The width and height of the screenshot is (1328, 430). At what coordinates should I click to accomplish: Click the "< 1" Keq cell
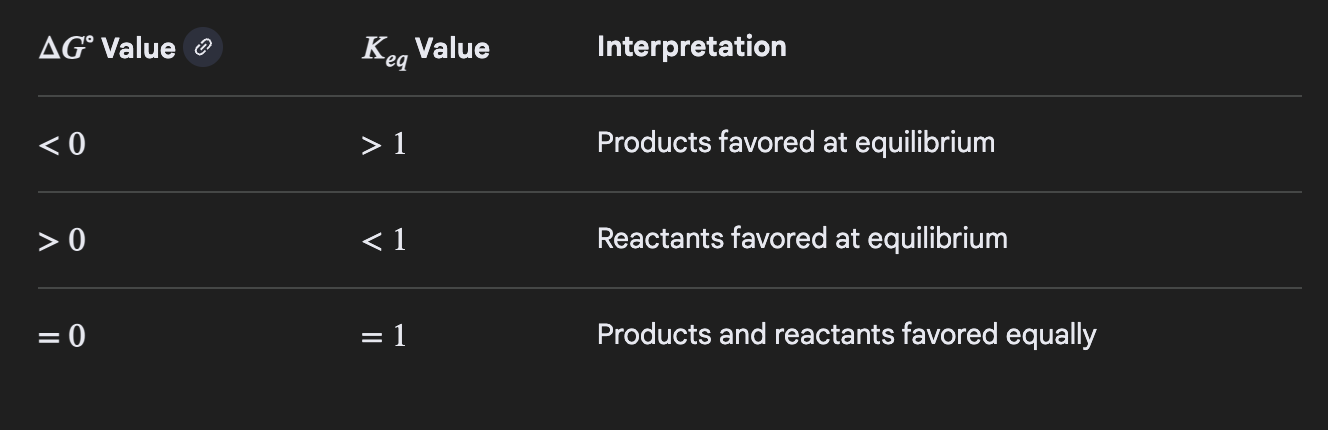pos(384,240)
